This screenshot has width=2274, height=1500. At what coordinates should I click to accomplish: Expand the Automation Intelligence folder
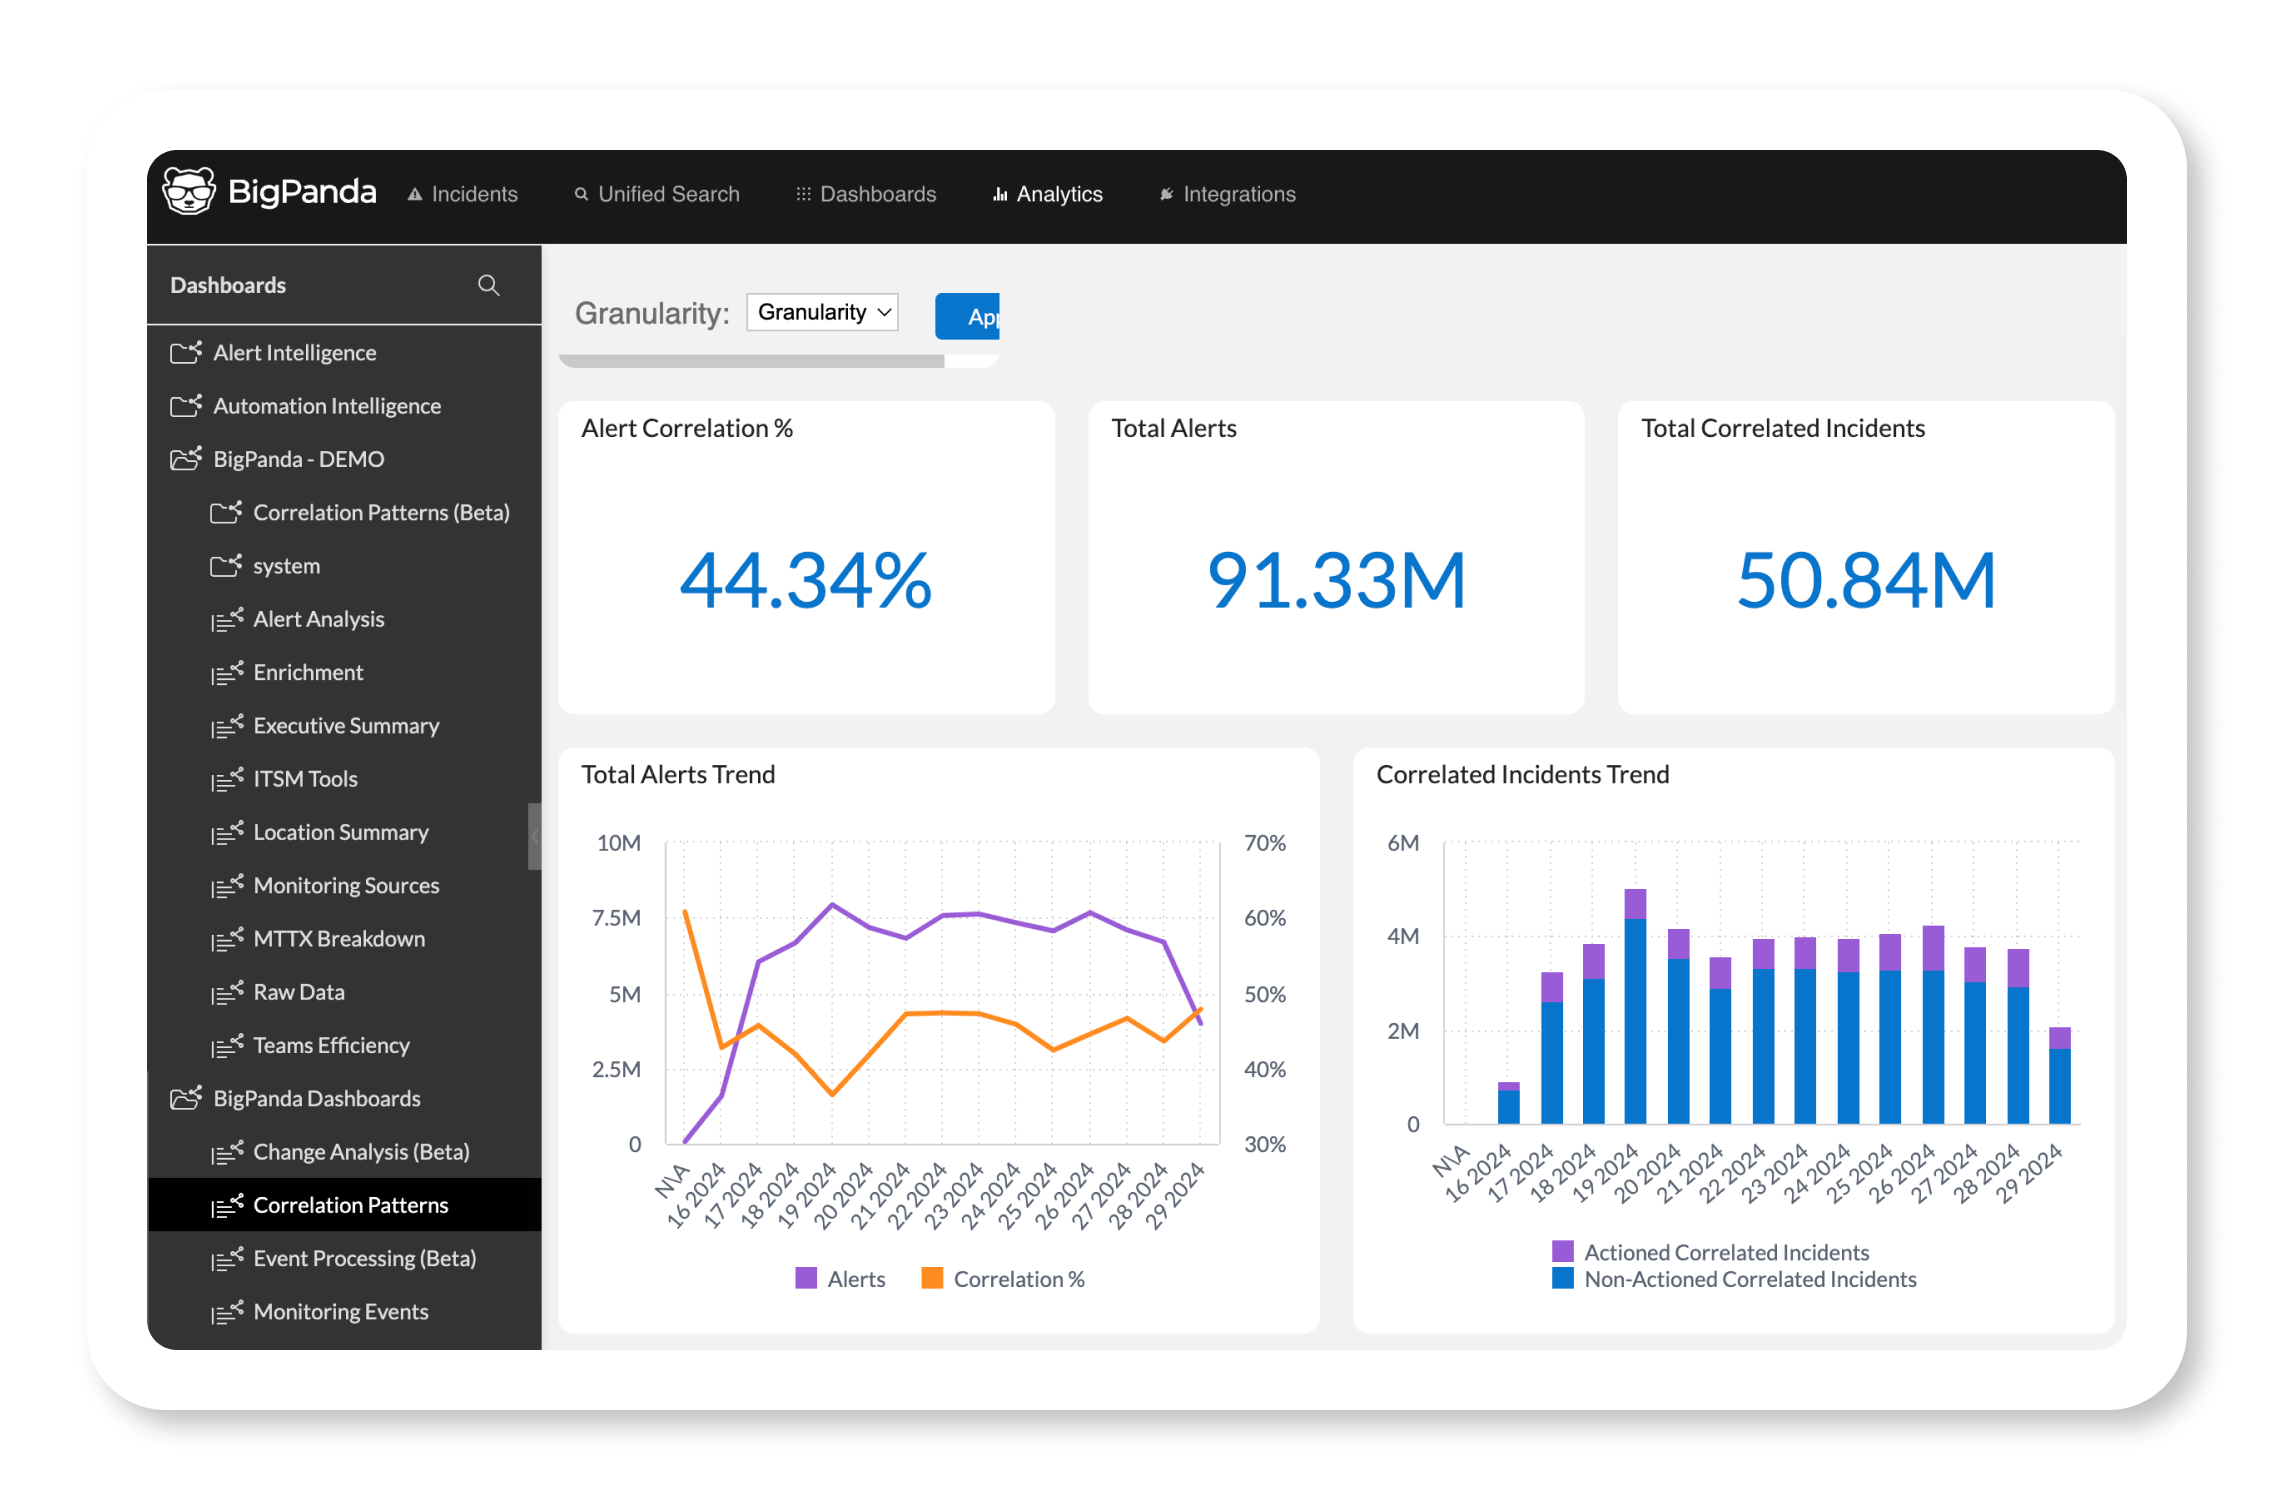pyautogui.click(x=344, y=406)
